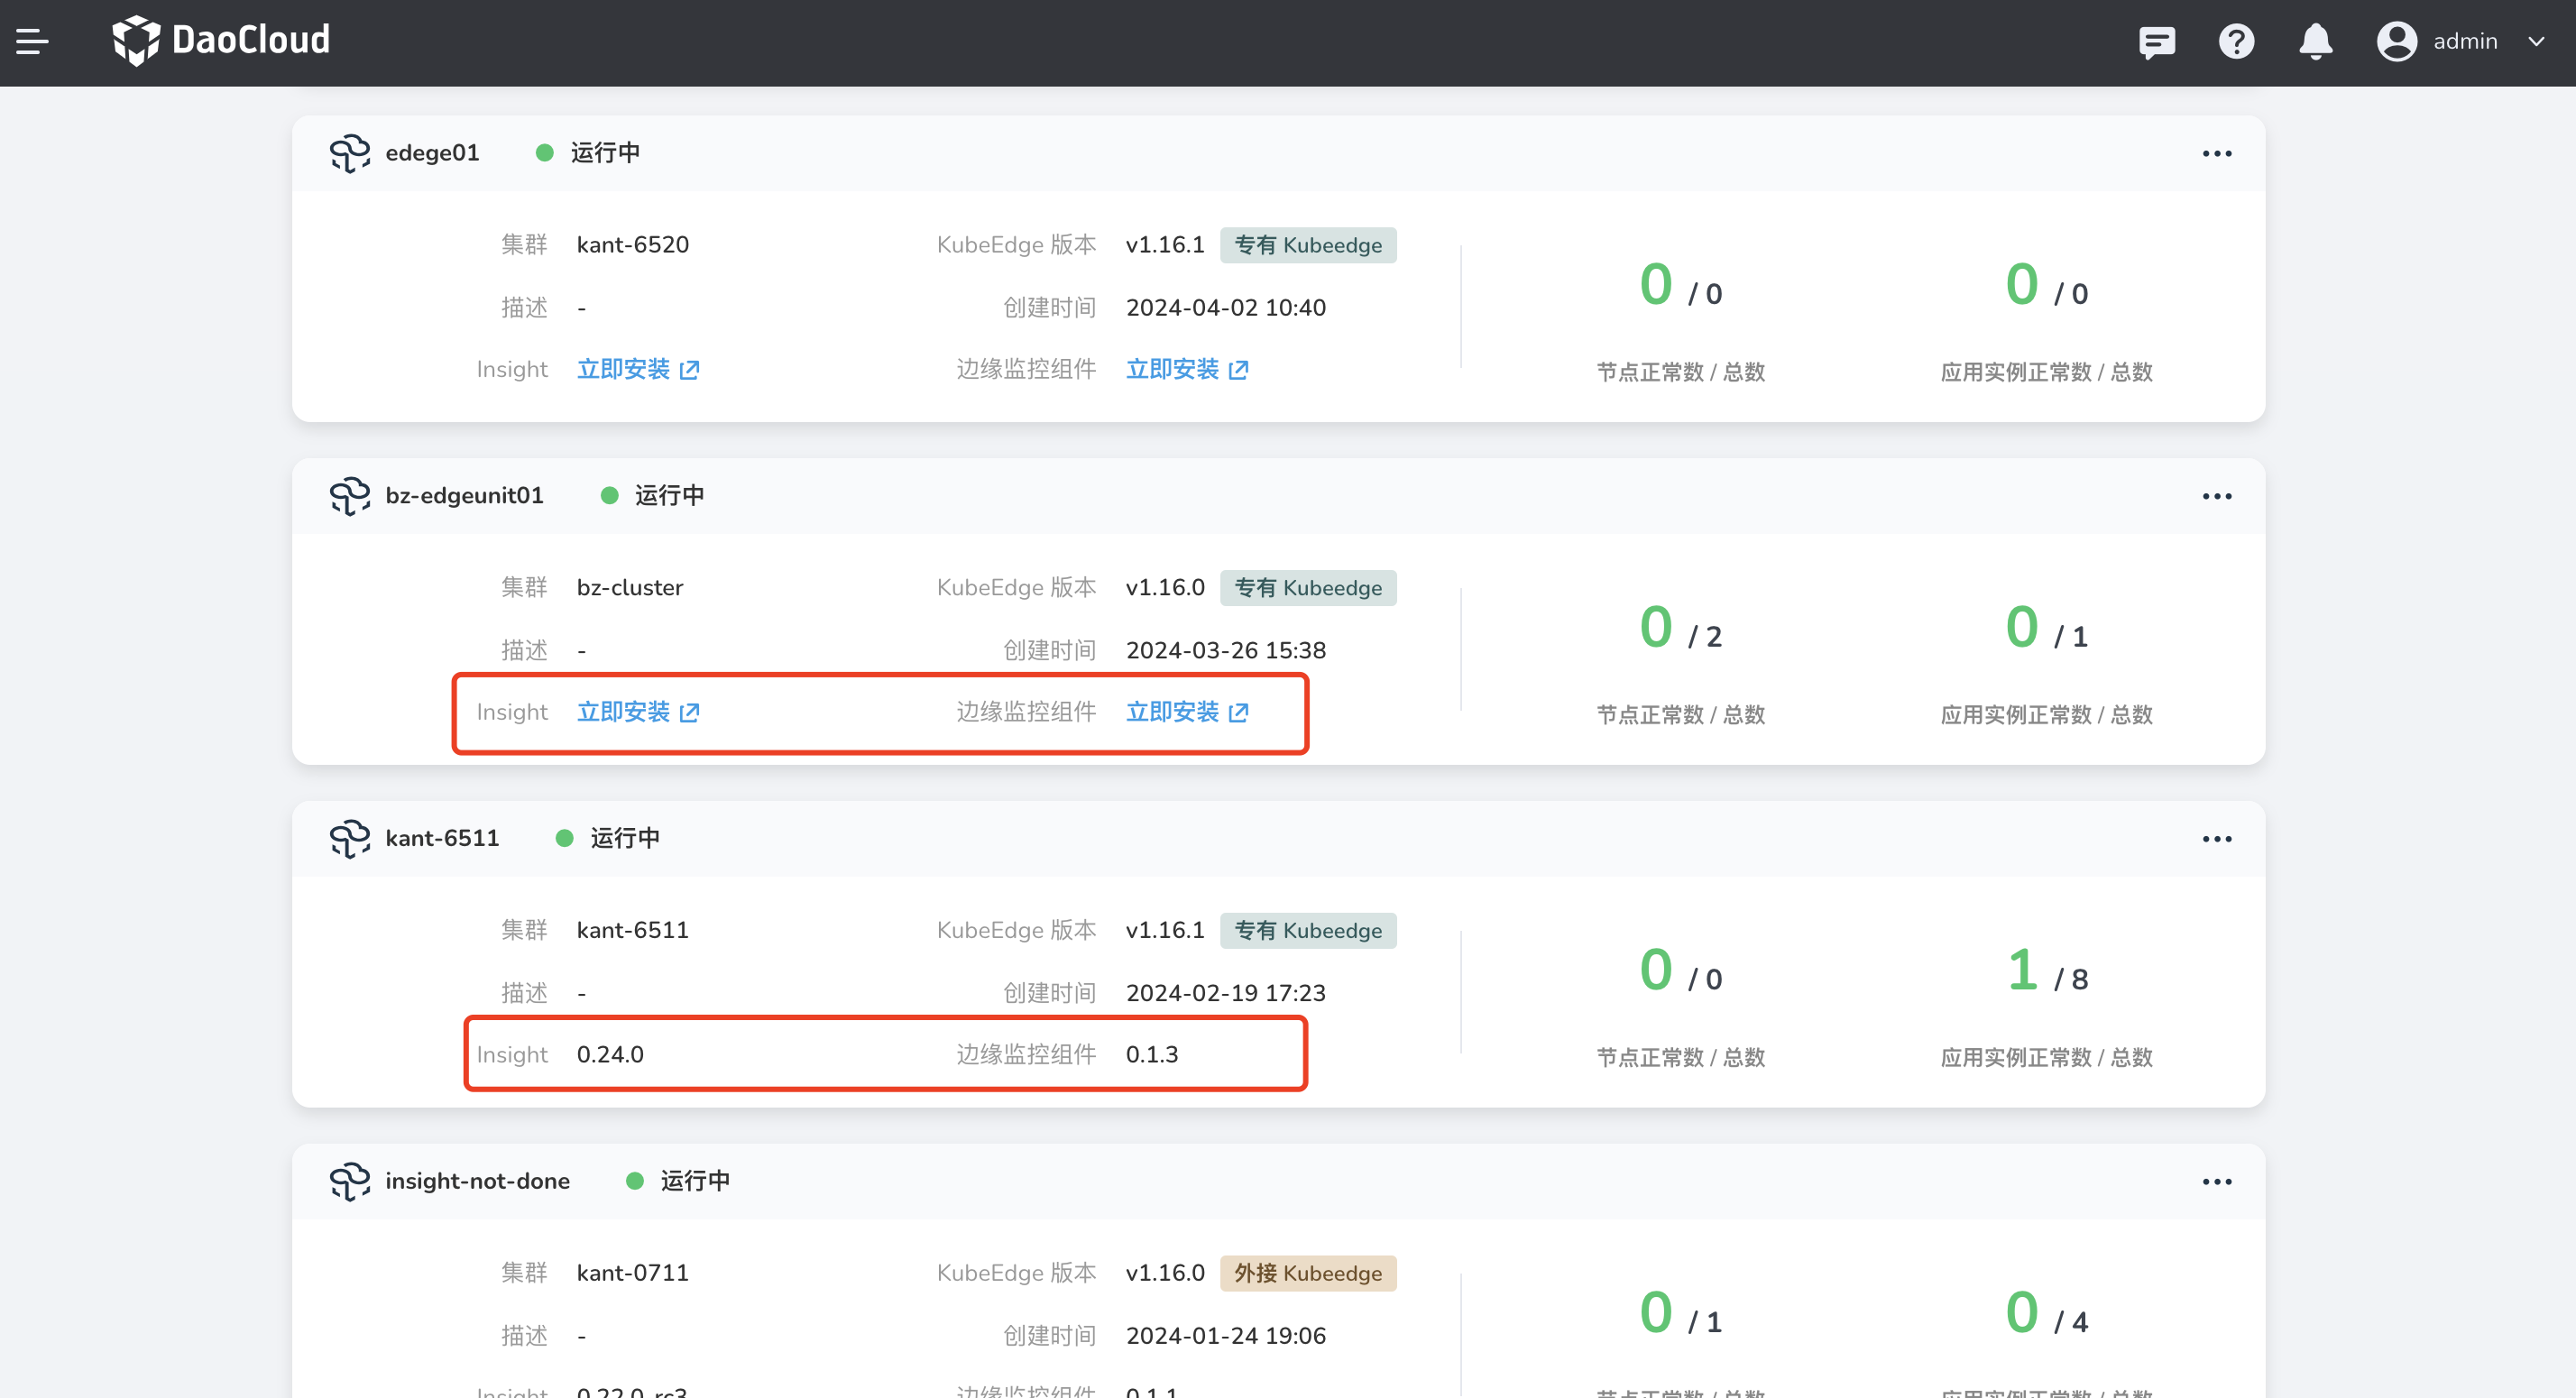The image size is (2576, 1398).
Task: Open more options for insight-not-done
Action: click(x=2216, y=1182)
